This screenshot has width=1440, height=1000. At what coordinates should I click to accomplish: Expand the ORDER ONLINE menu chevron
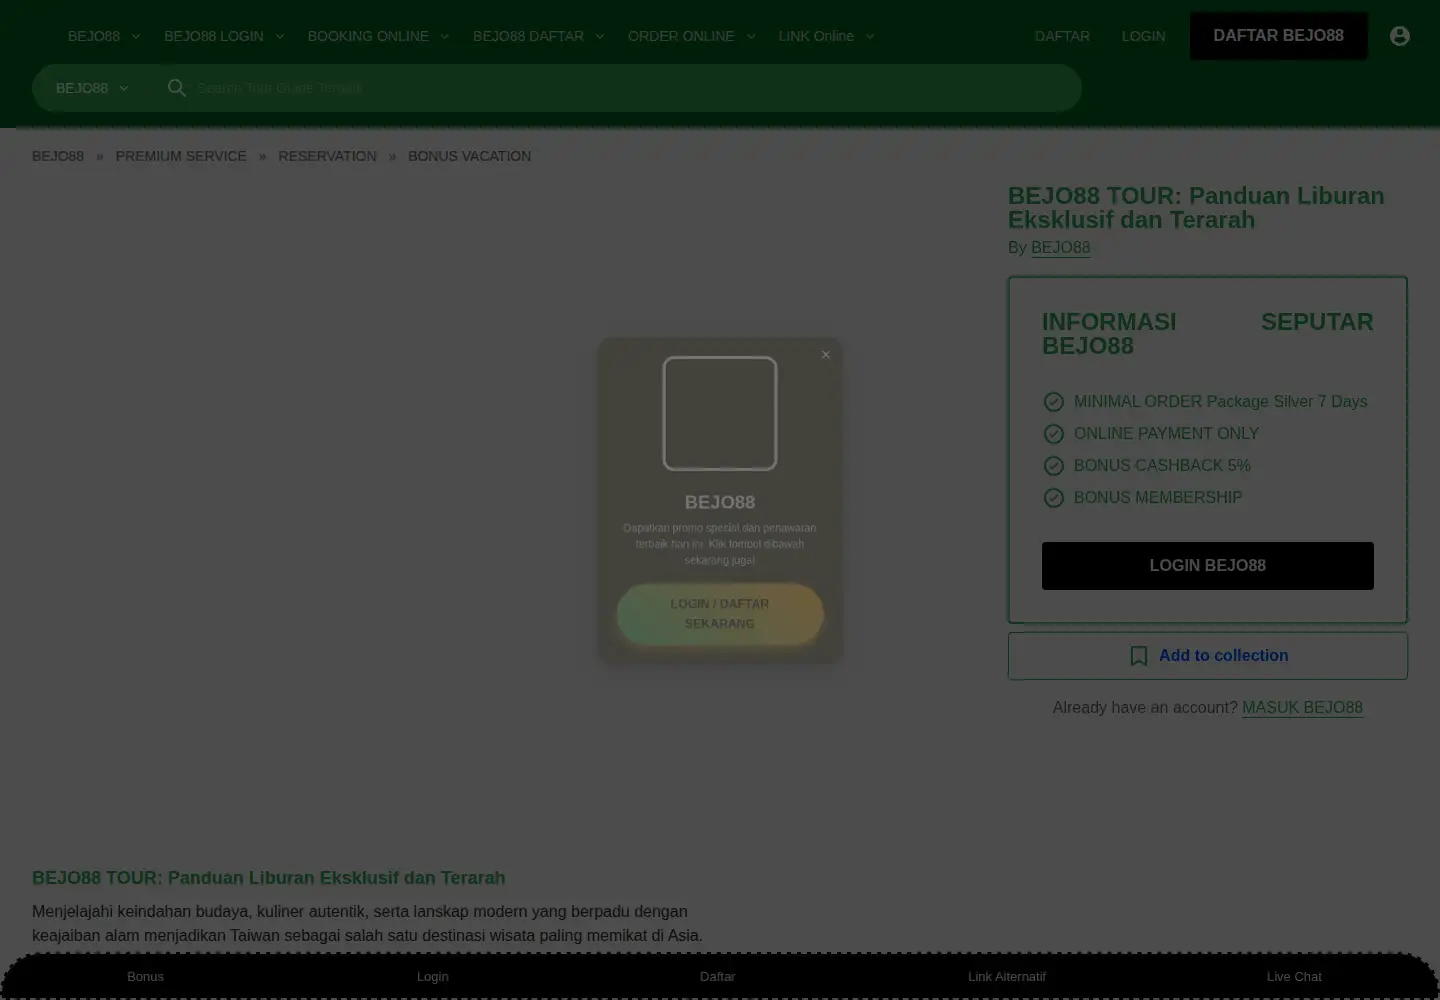(x=751, y=36)
